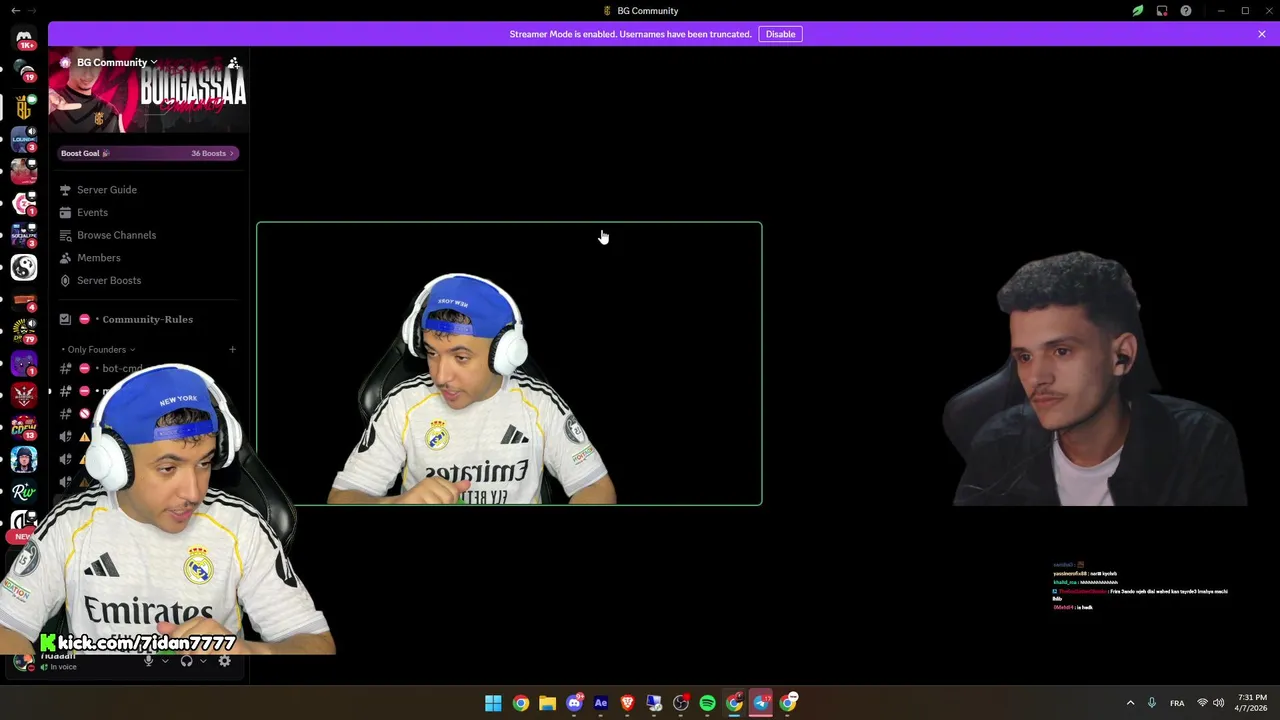Open OBS Studio from the taskbar
Screen dimensions: 1280x720
(x=681, y=703)
